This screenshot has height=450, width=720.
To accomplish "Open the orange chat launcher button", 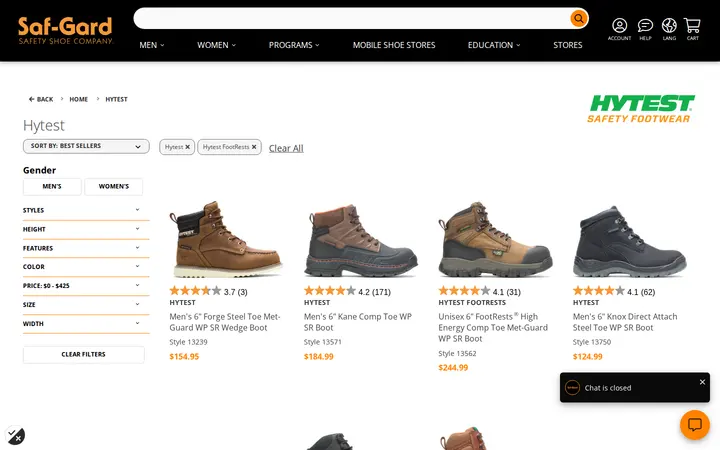I will pyautogui.click(x=695, y=425).
